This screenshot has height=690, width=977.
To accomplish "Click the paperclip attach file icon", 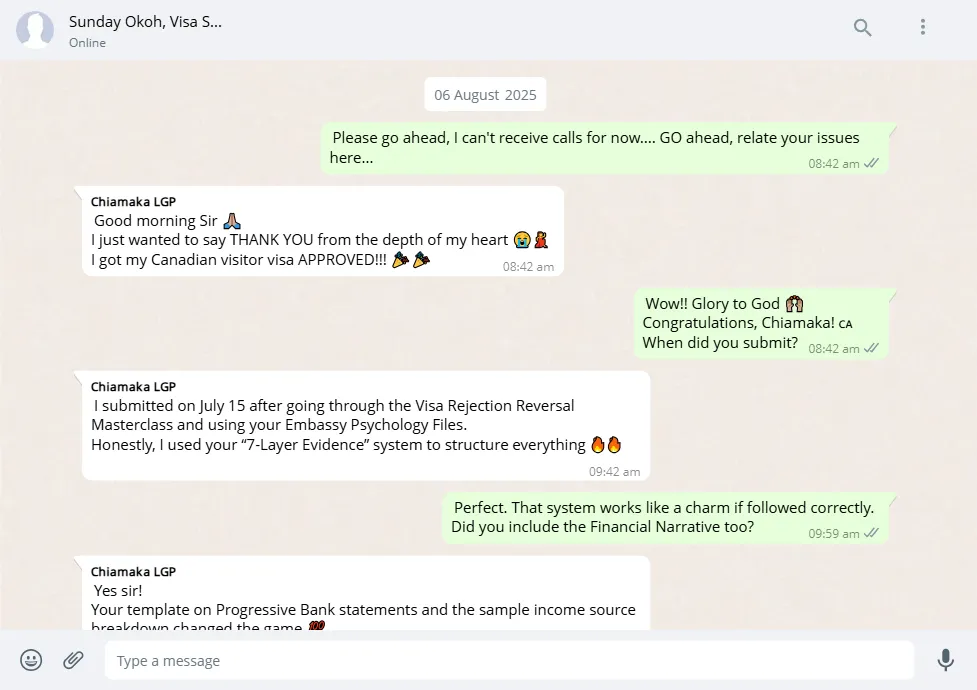I will coord(73,660).
